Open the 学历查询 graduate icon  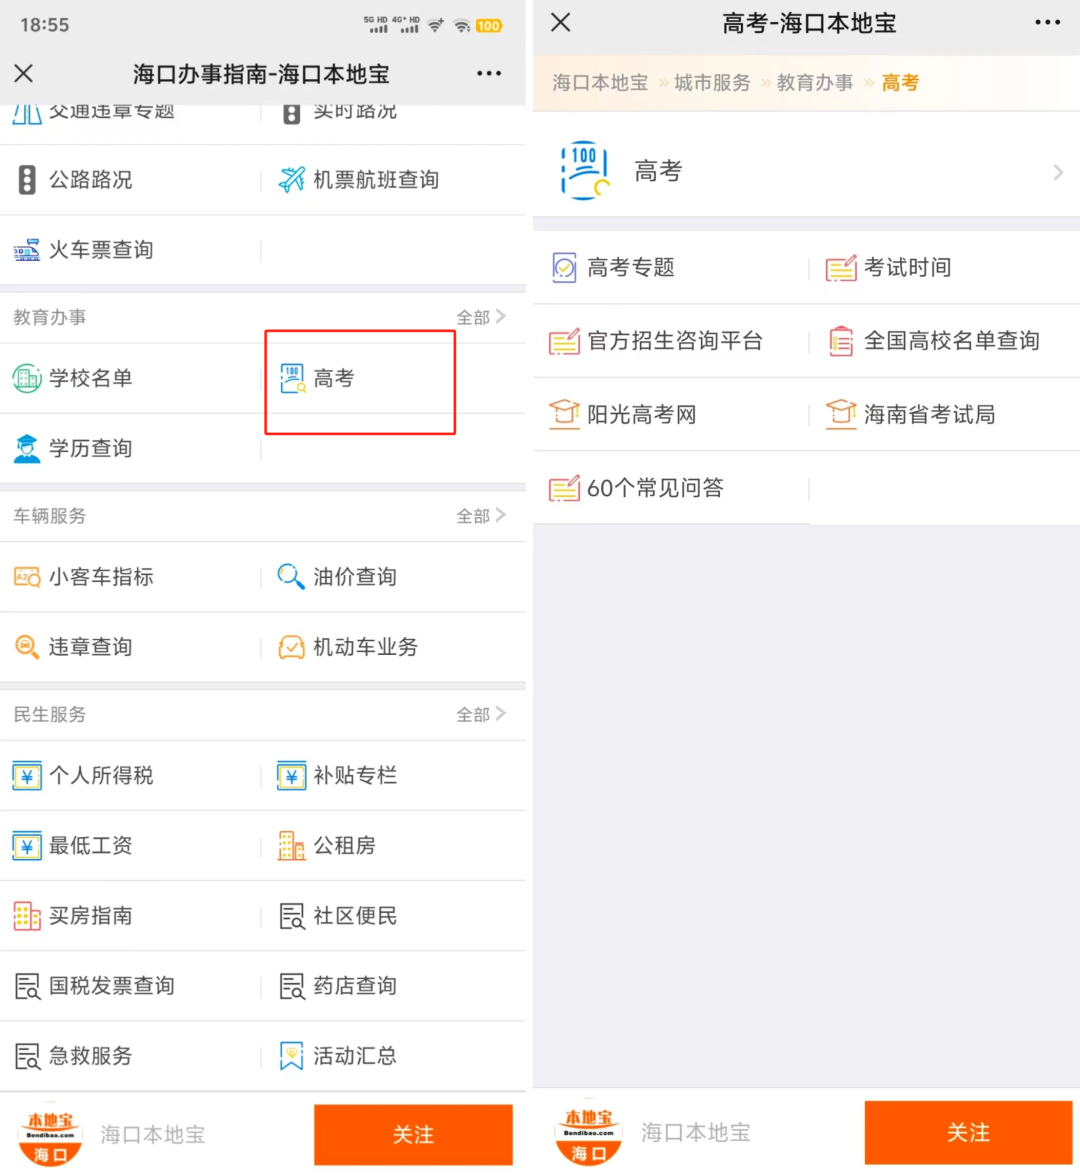pos(27,448)
